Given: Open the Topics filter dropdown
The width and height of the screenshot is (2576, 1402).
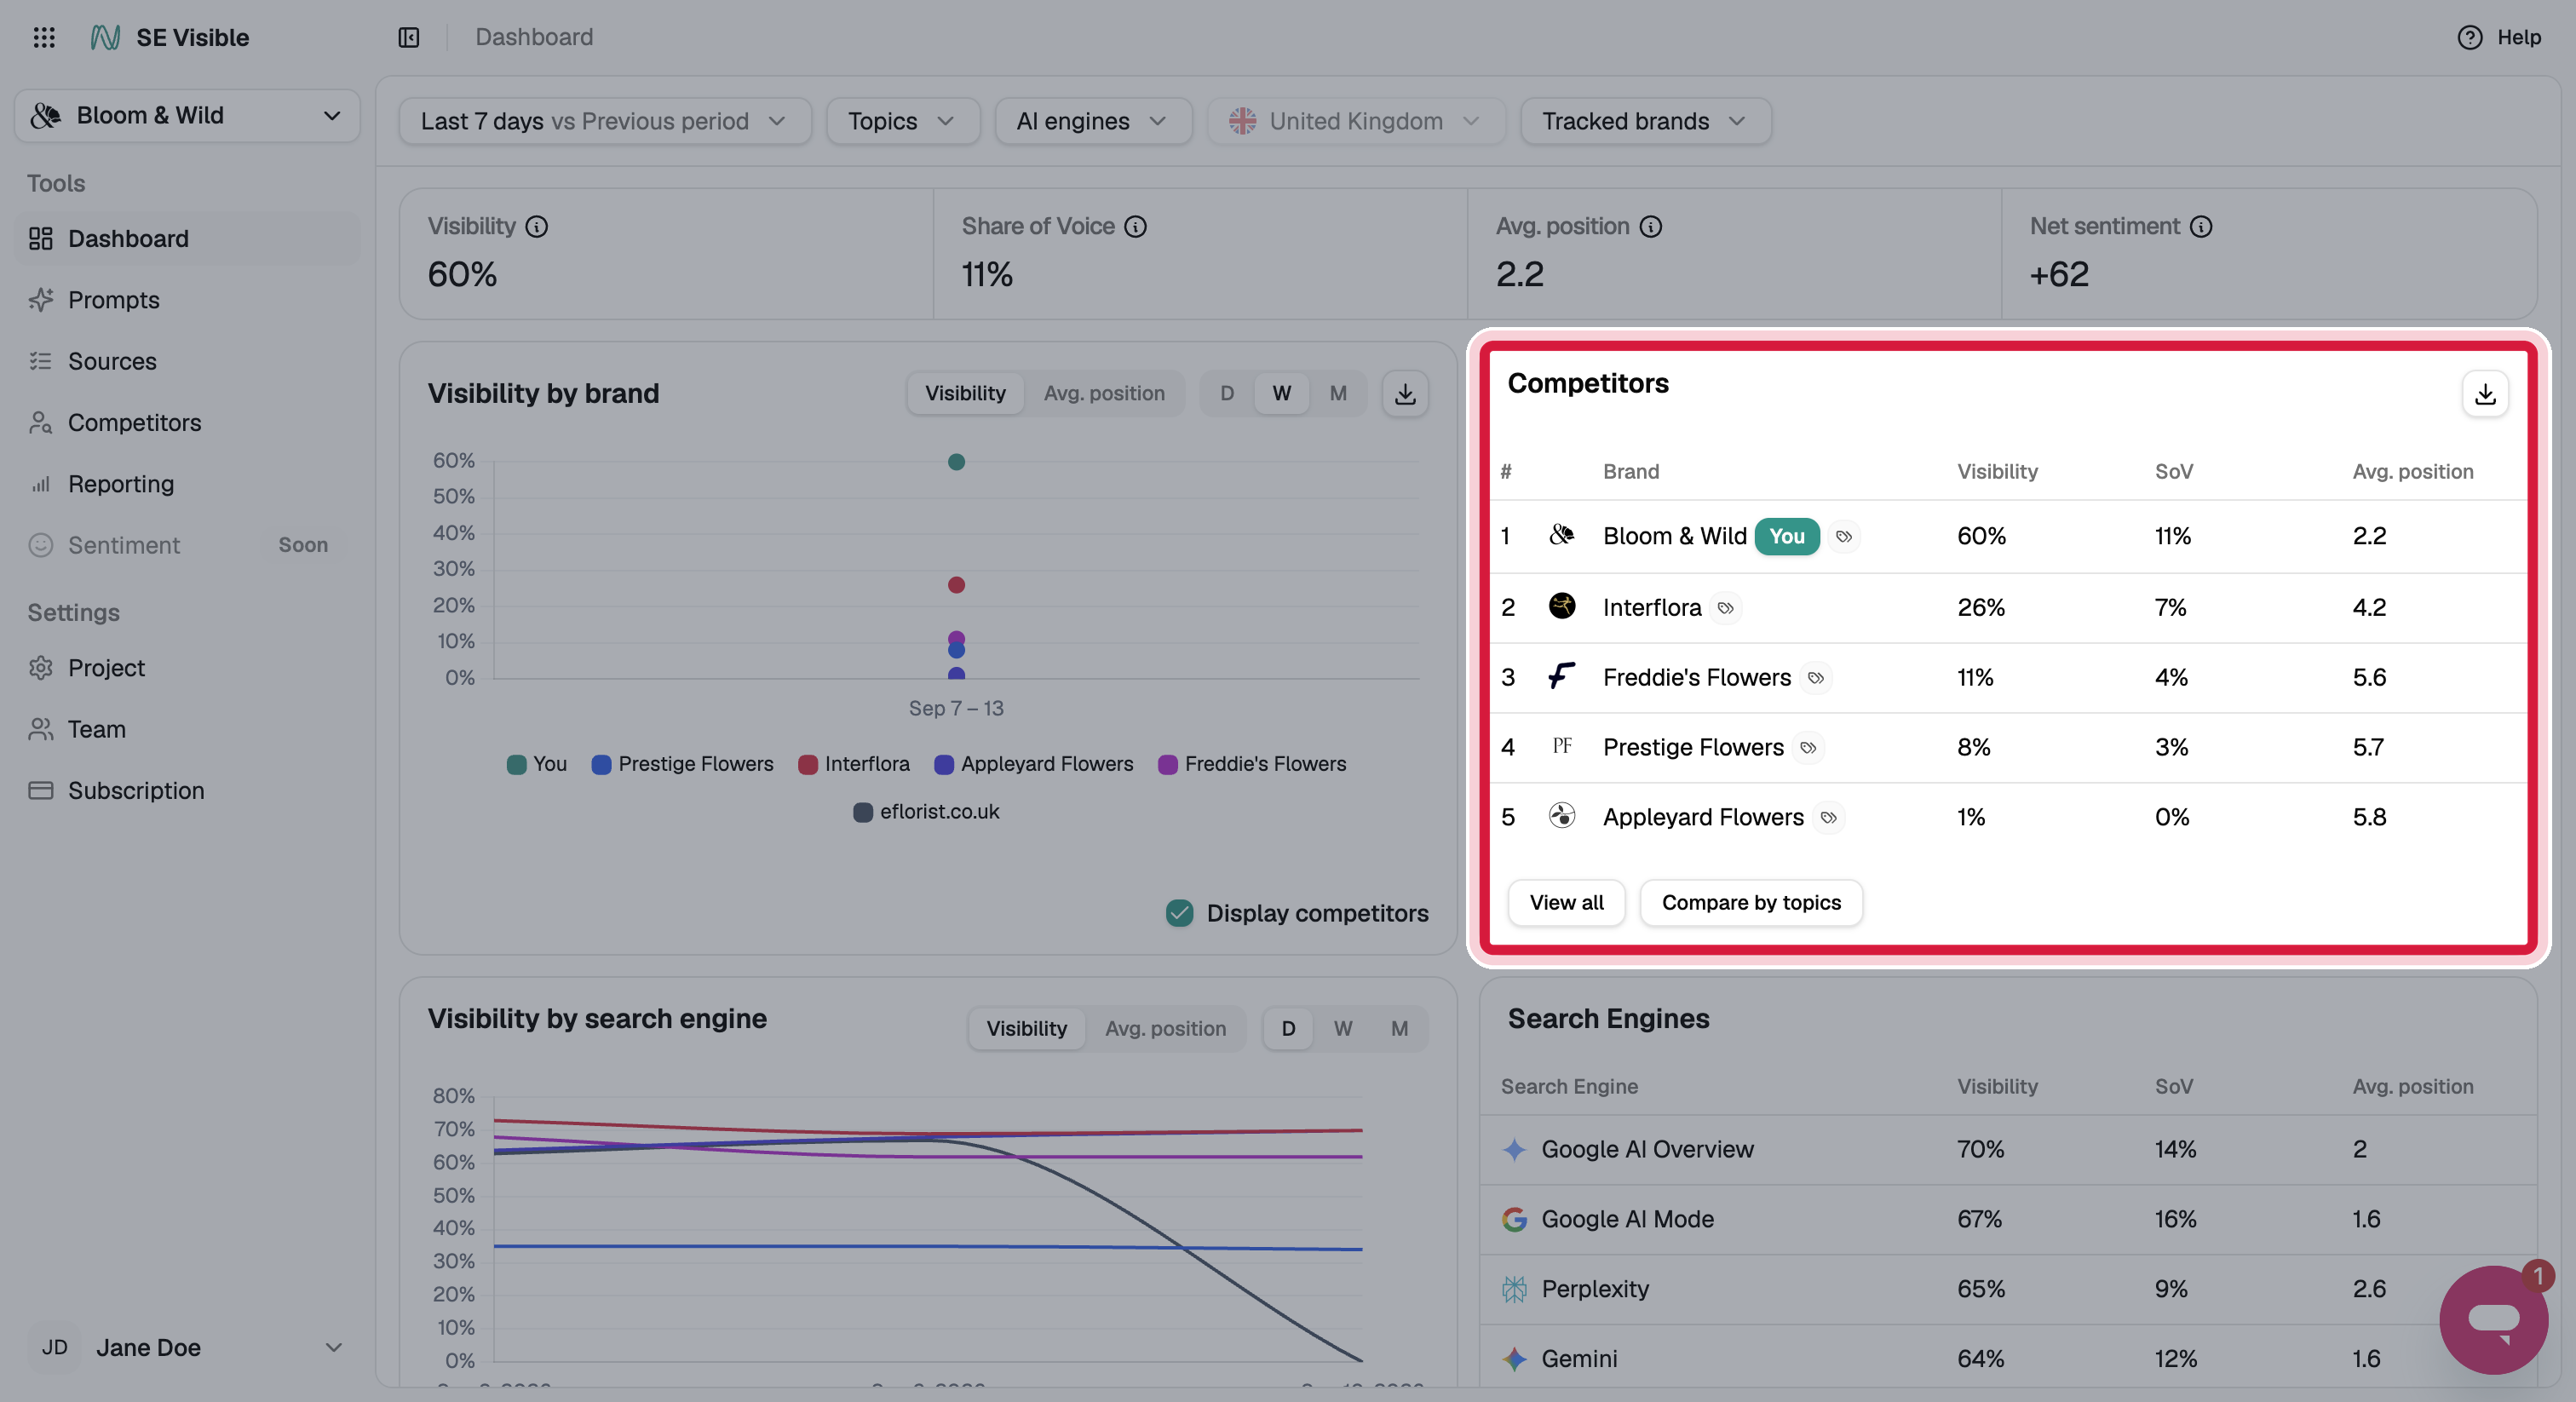Looking at the screenshot, I should click(x=902, y=121).
